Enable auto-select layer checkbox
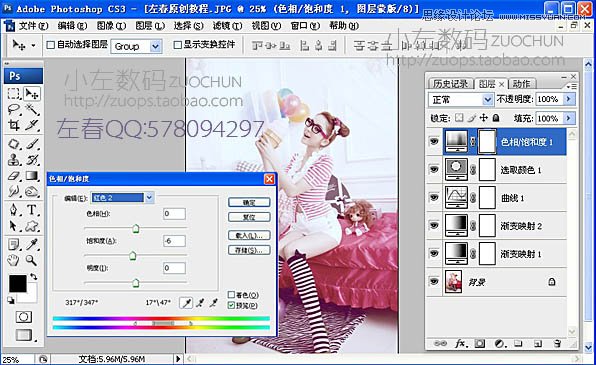The width and height of the screenshot is (596, 365). [50, 45]
